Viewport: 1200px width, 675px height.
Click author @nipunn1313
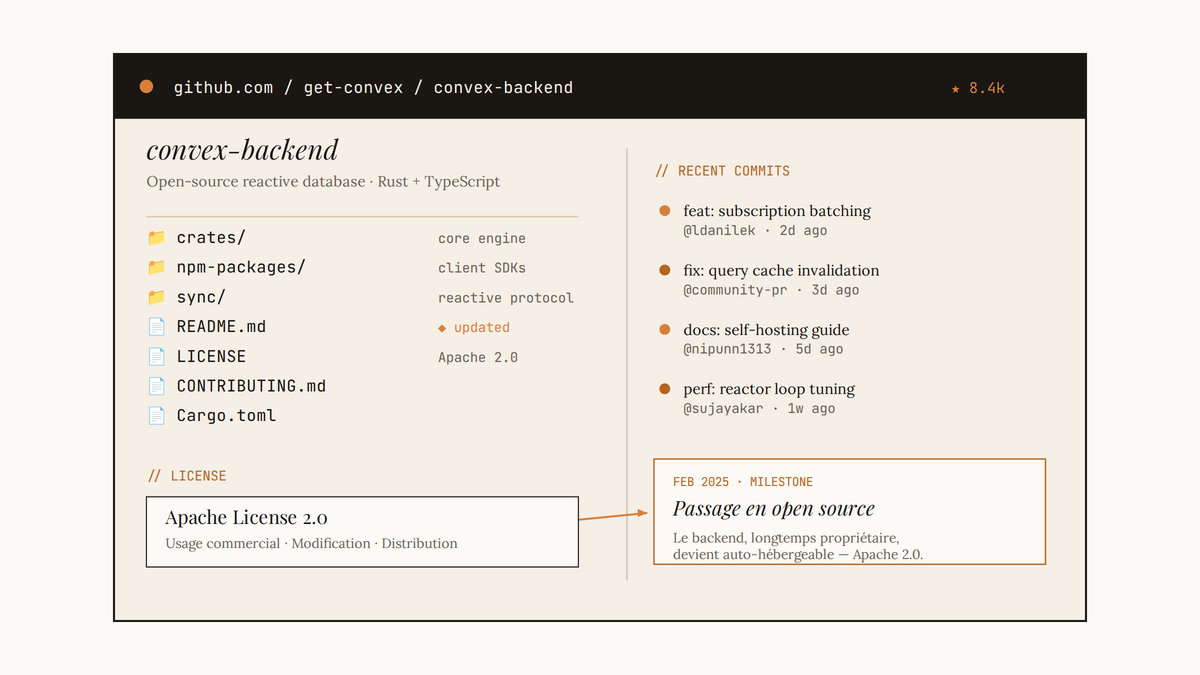(x=727, y=349)
